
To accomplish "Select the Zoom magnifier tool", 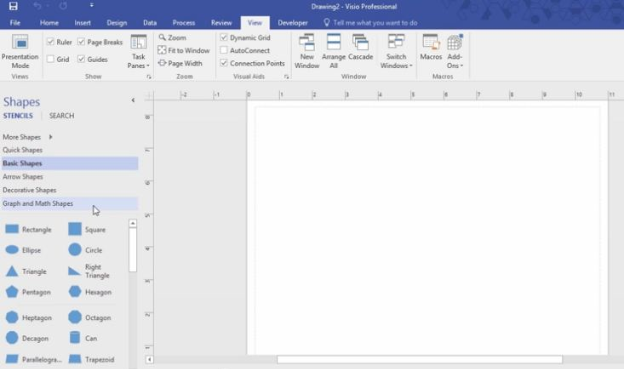I will coord(162,37).
